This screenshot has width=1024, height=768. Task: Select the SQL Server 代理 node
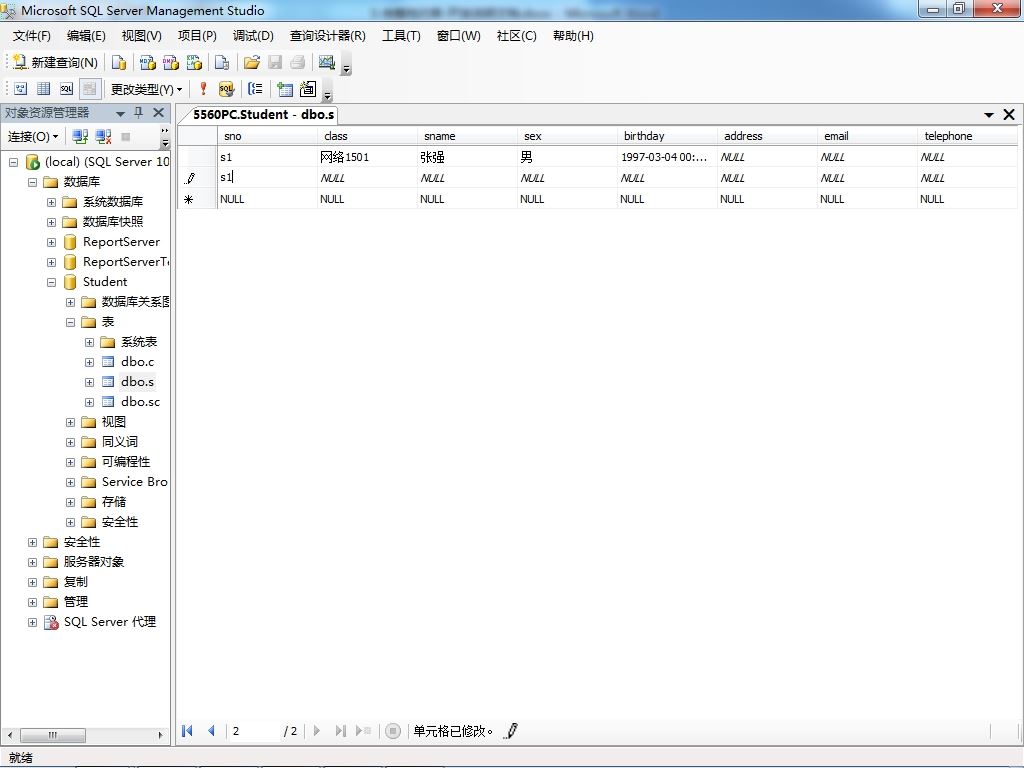110,622
